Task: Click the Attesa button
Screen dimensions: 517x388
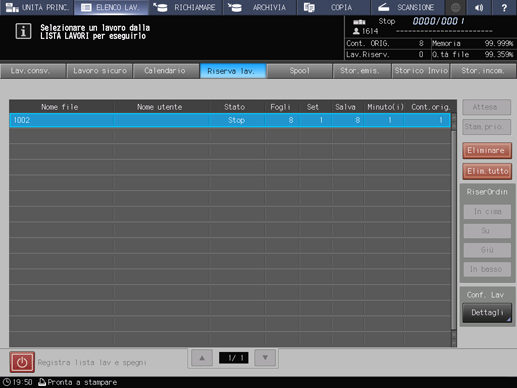Action: point(486,107)
